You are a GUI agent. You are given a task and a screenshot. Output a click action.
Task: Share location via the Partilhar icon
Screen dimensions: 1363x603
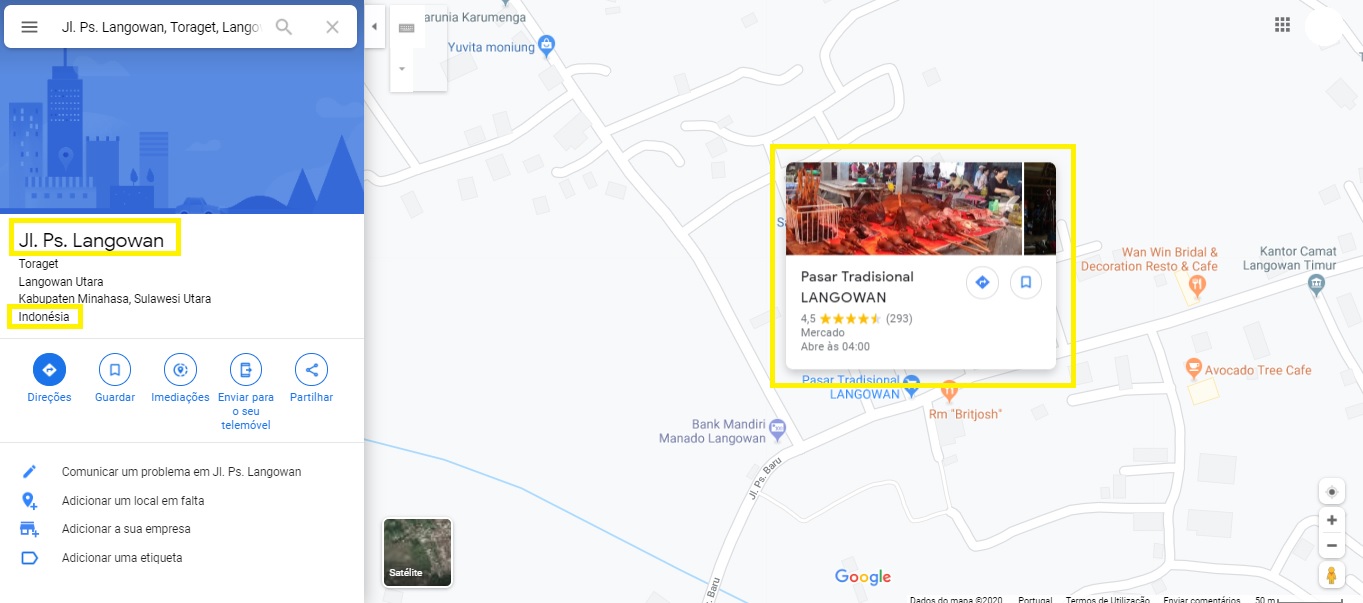[311, 370]
